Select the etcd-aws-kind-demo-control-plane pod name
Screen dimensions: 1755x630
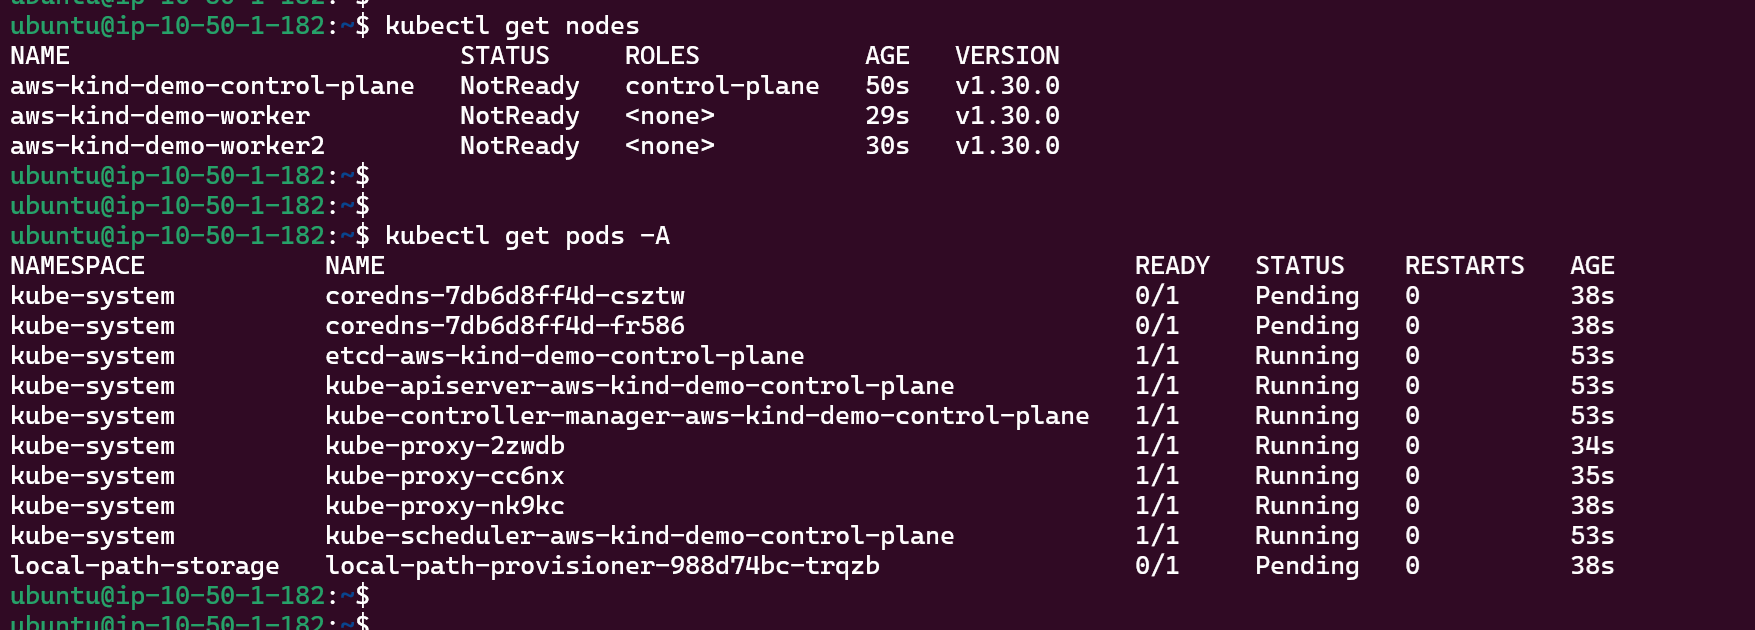coord(564,356)
